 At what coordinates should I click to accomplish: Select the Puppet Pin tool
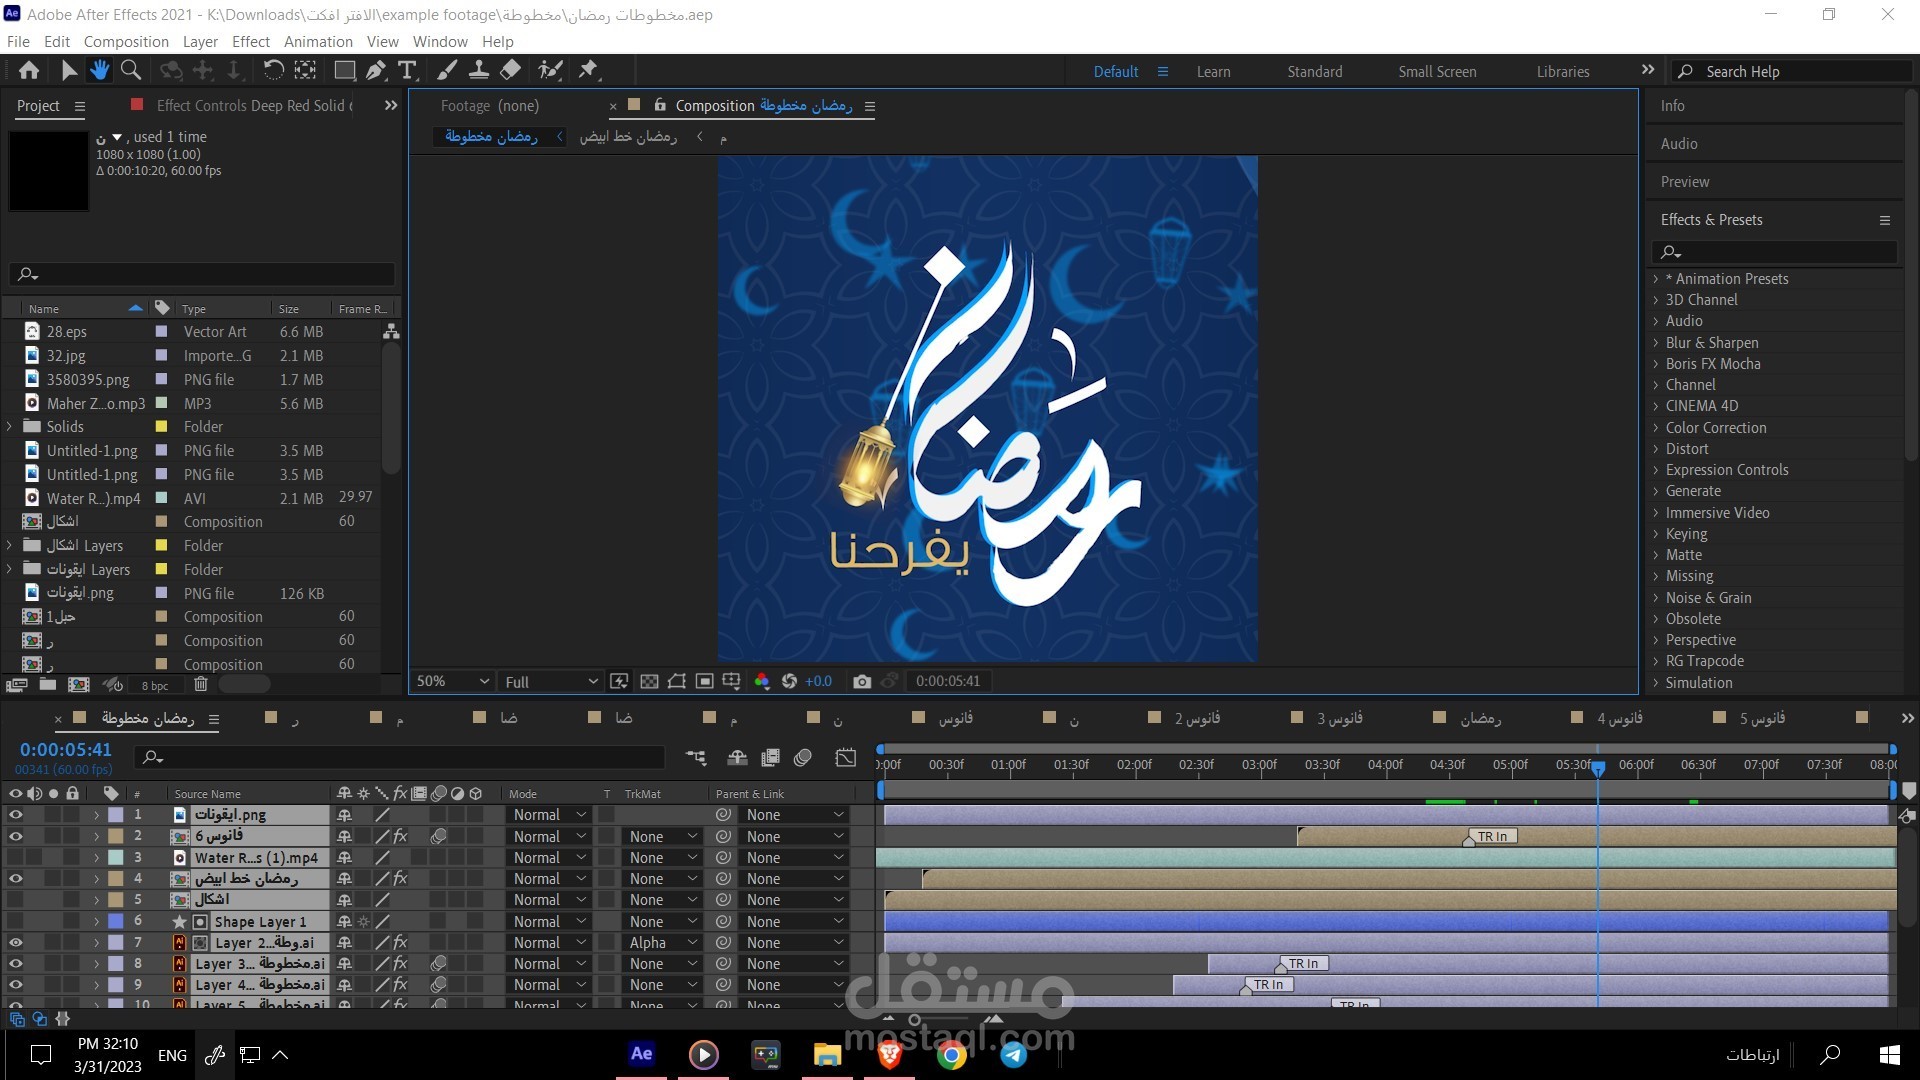(590, 70)
